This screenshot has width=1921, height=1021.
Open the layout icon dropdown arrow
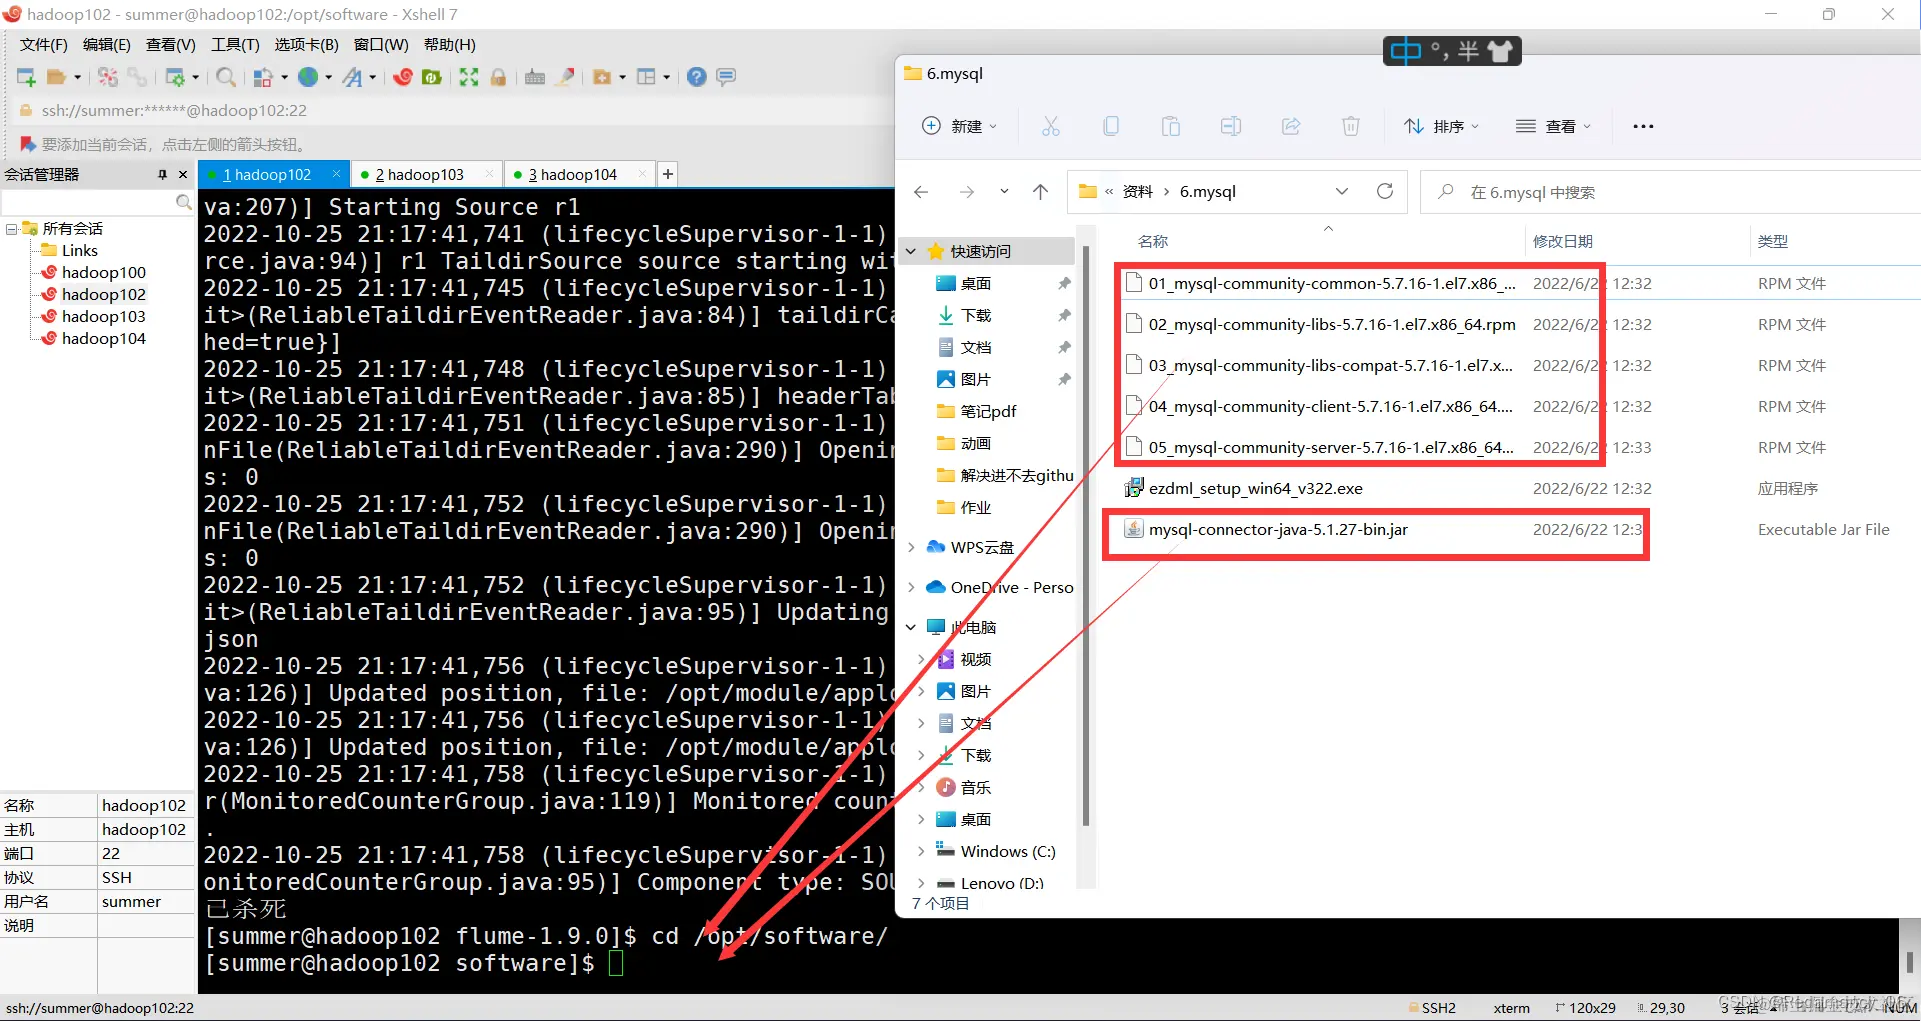click(x=666, y=77)
